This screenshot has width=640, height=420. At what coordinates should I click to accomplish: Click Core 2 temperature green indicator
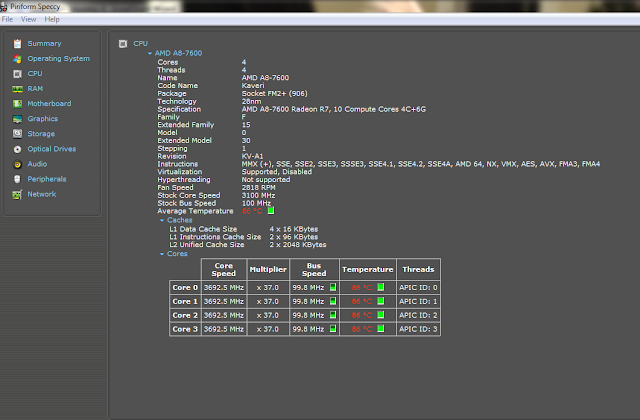tap(381, 315)
